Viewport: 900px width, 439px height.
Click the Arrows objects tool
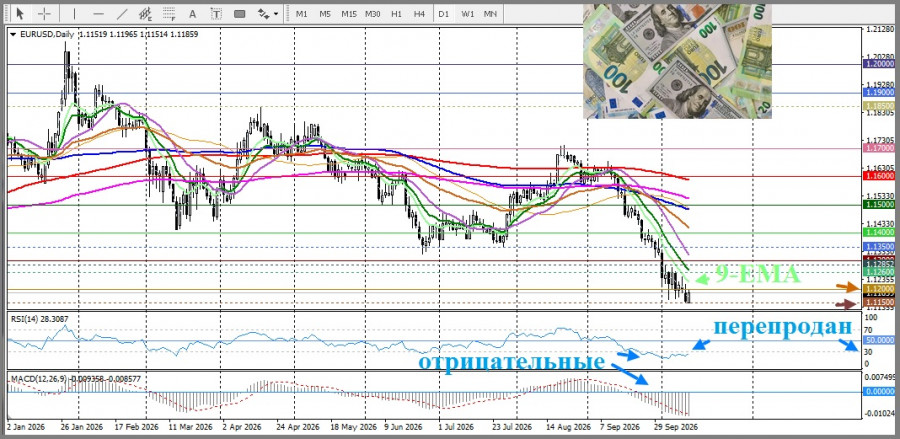(263, 13)
